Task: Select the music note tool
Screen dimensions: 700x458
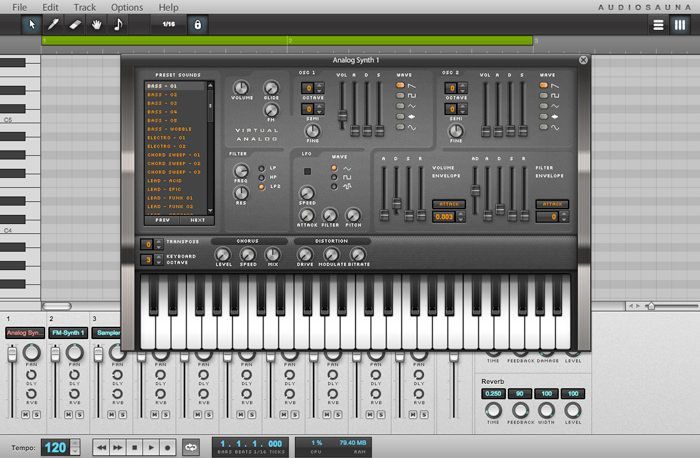Action: pos(118,24)
